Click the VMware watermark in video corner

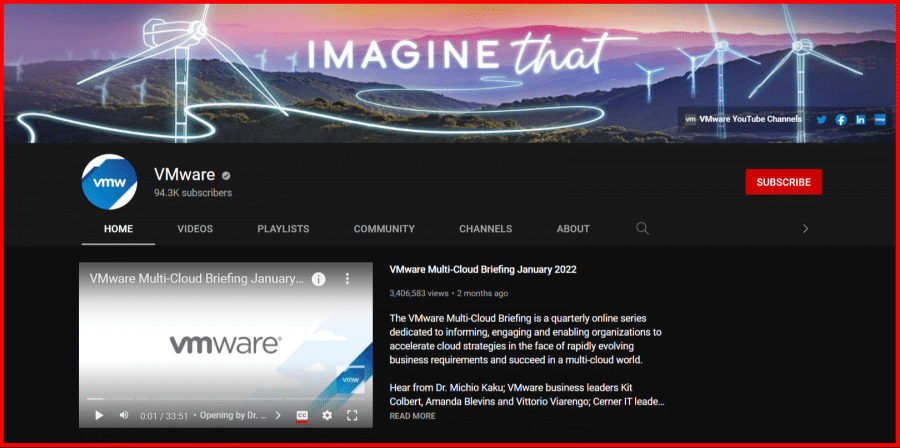tap(350, 379)
